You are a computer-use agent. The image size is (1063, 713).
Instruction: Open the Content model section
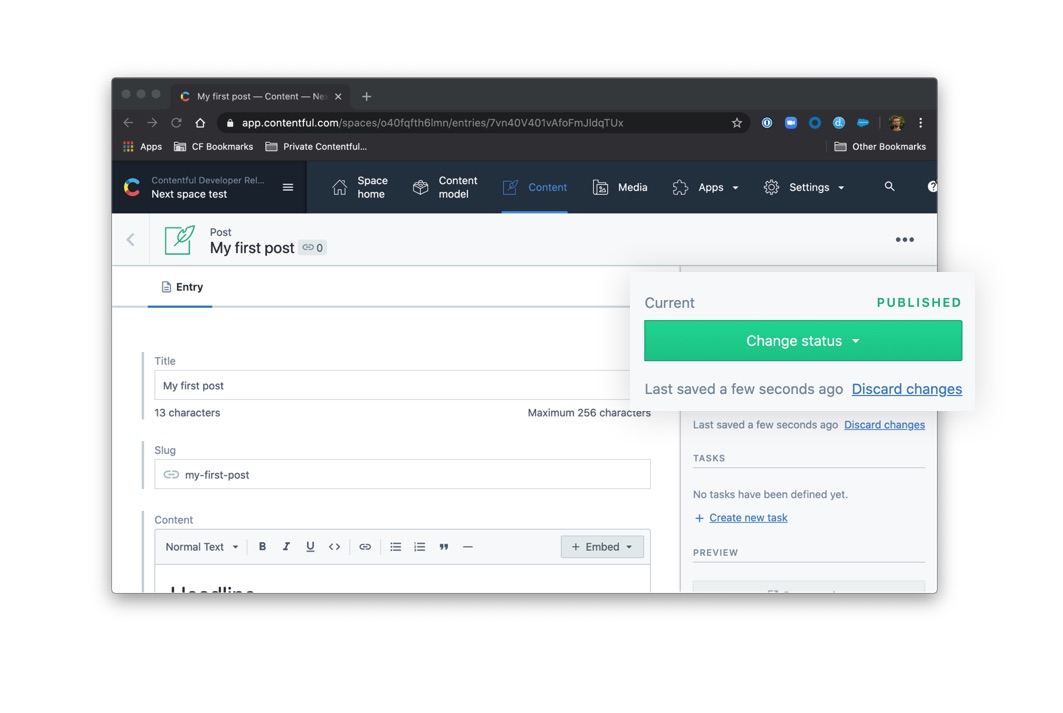pos(445,187)
